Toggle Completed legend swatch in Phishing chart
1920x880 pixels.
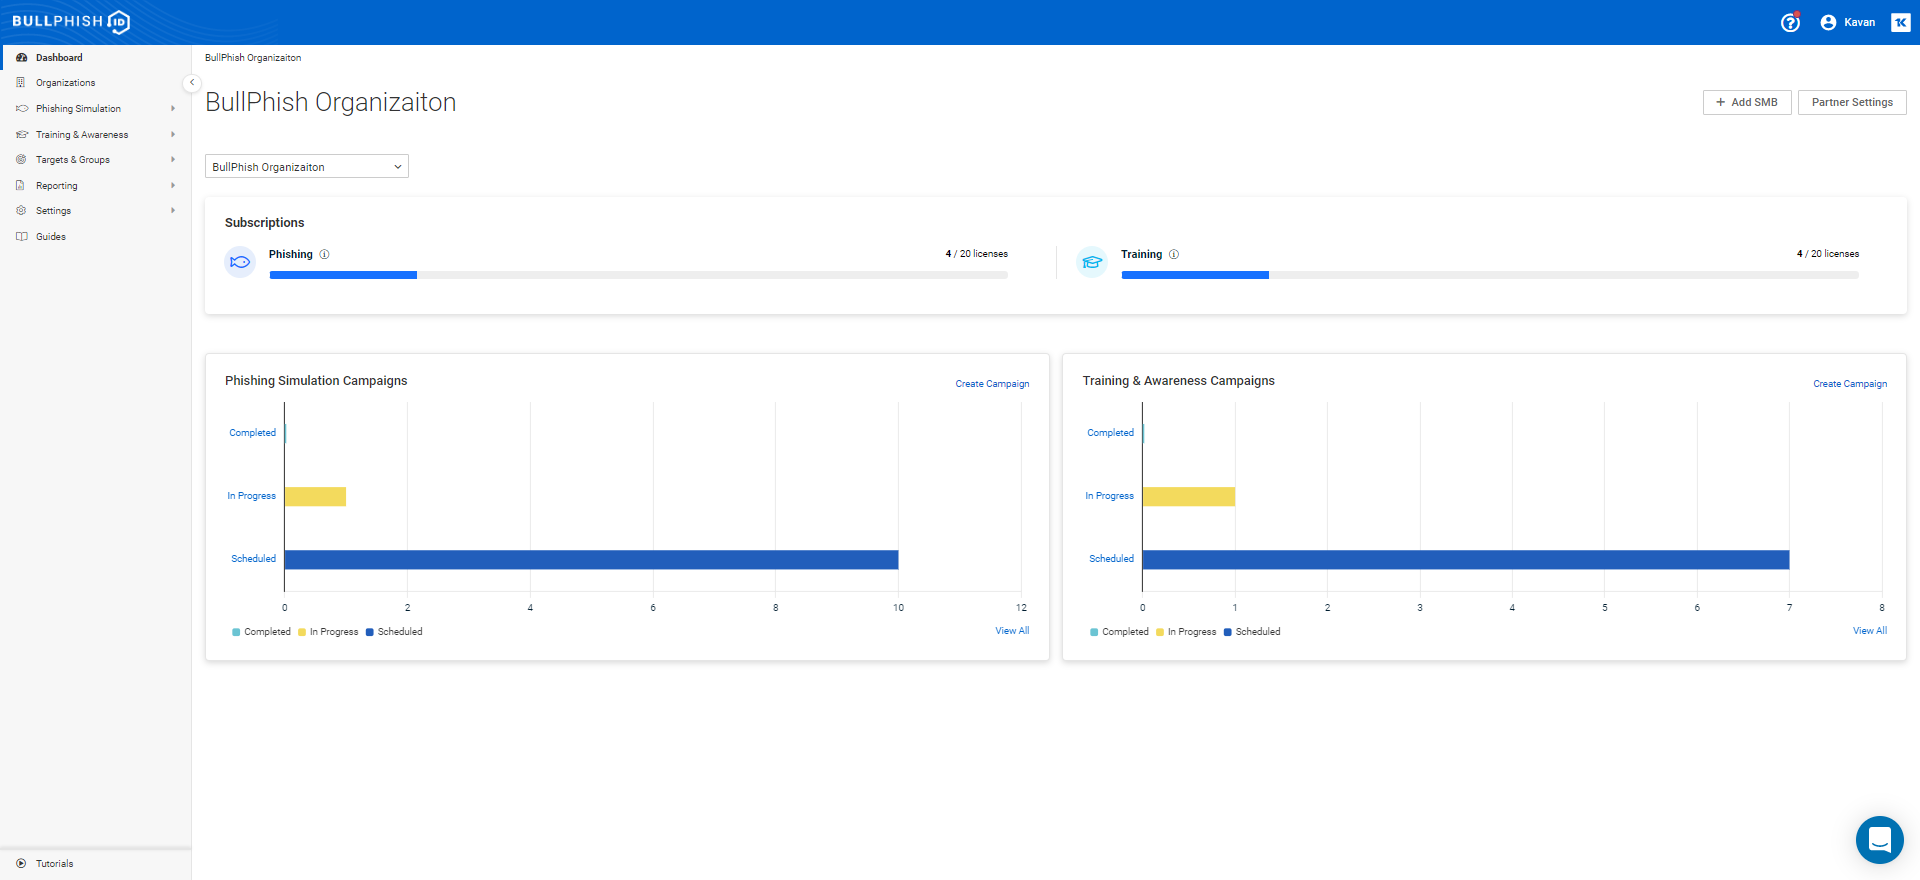[236, 632]
